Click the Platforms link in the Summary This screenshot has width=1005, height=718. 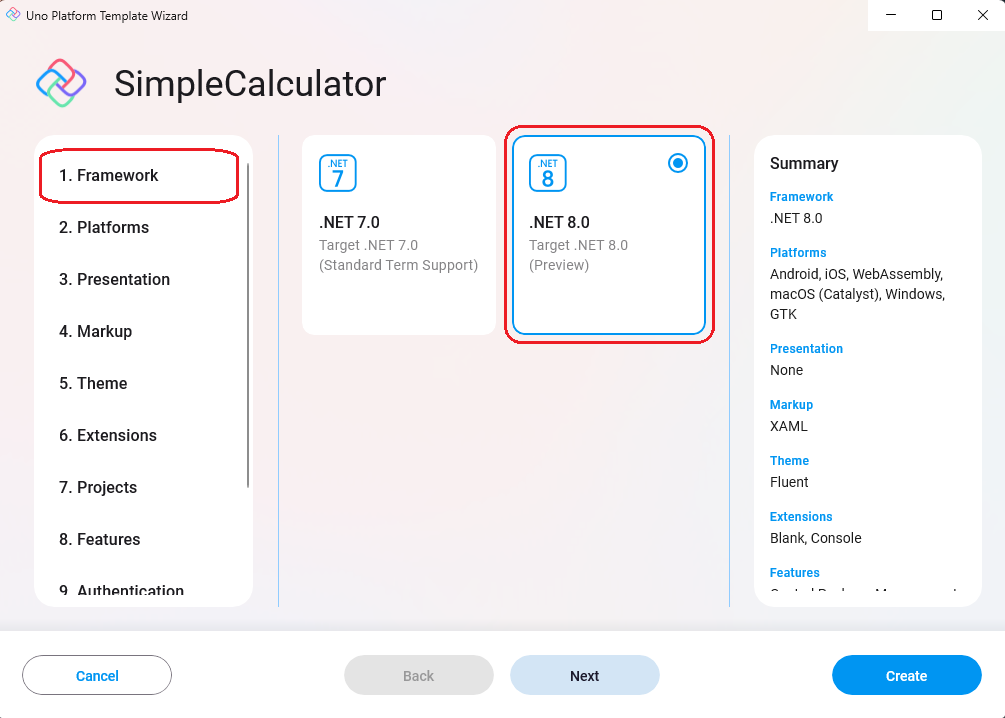(797, 252)
